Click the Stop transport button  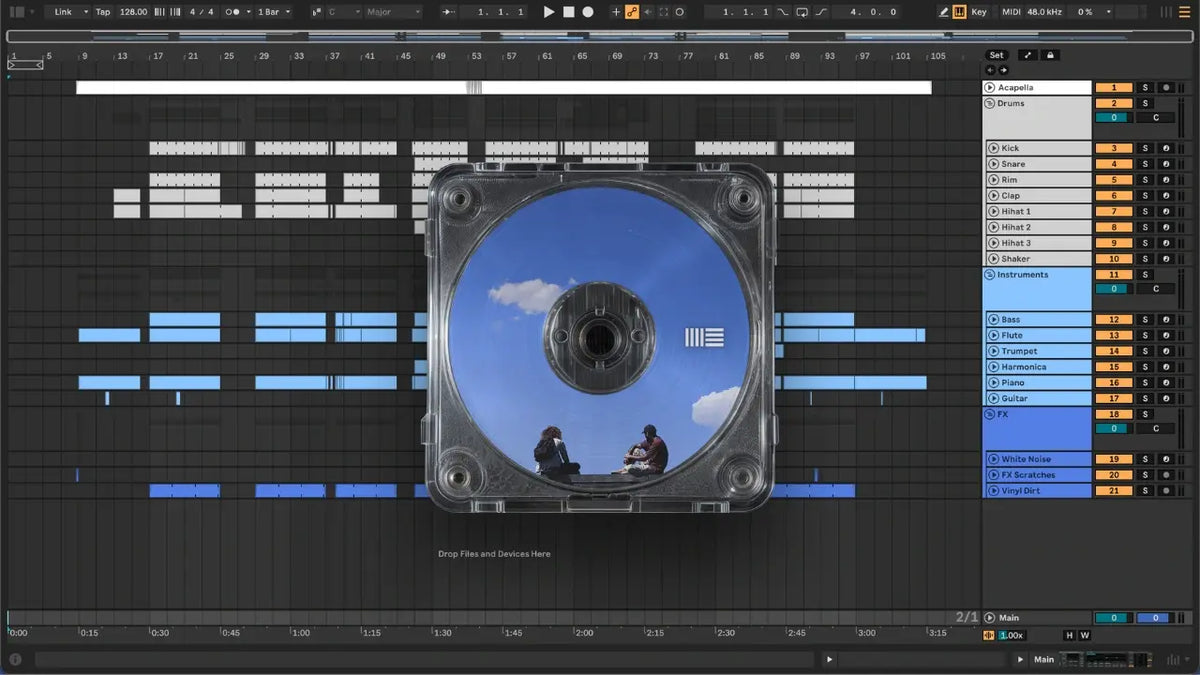pyautogui.click(x=568, y=12)
